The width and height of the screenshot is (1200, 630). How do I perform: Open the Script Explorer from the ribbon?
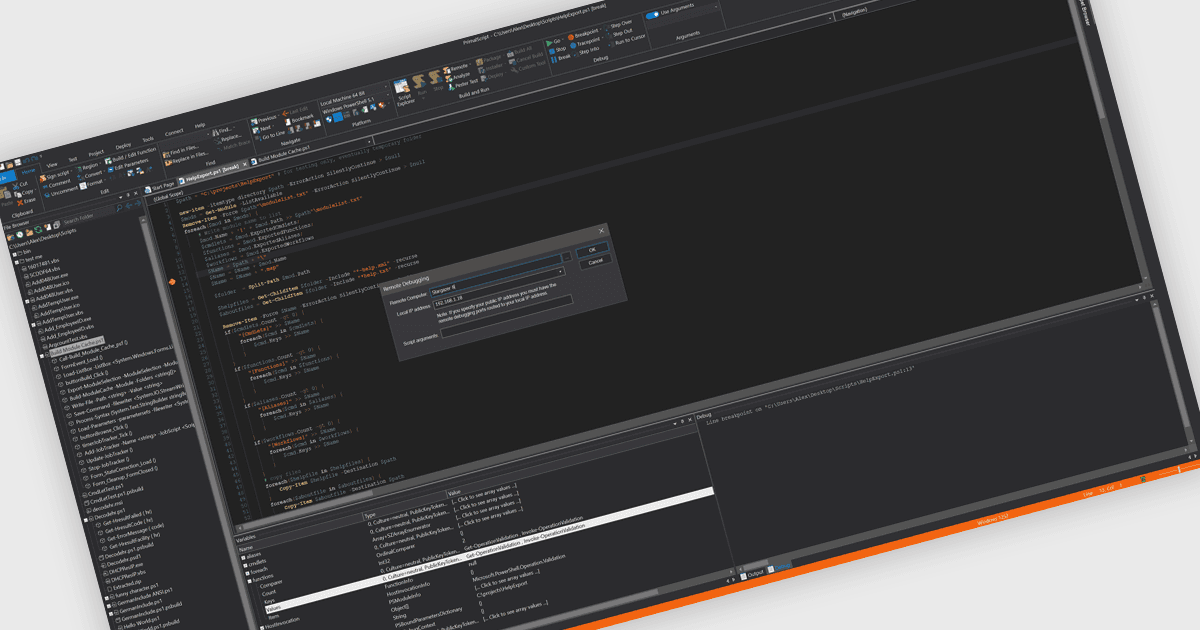pyautogui.click(x=402, y=92)
